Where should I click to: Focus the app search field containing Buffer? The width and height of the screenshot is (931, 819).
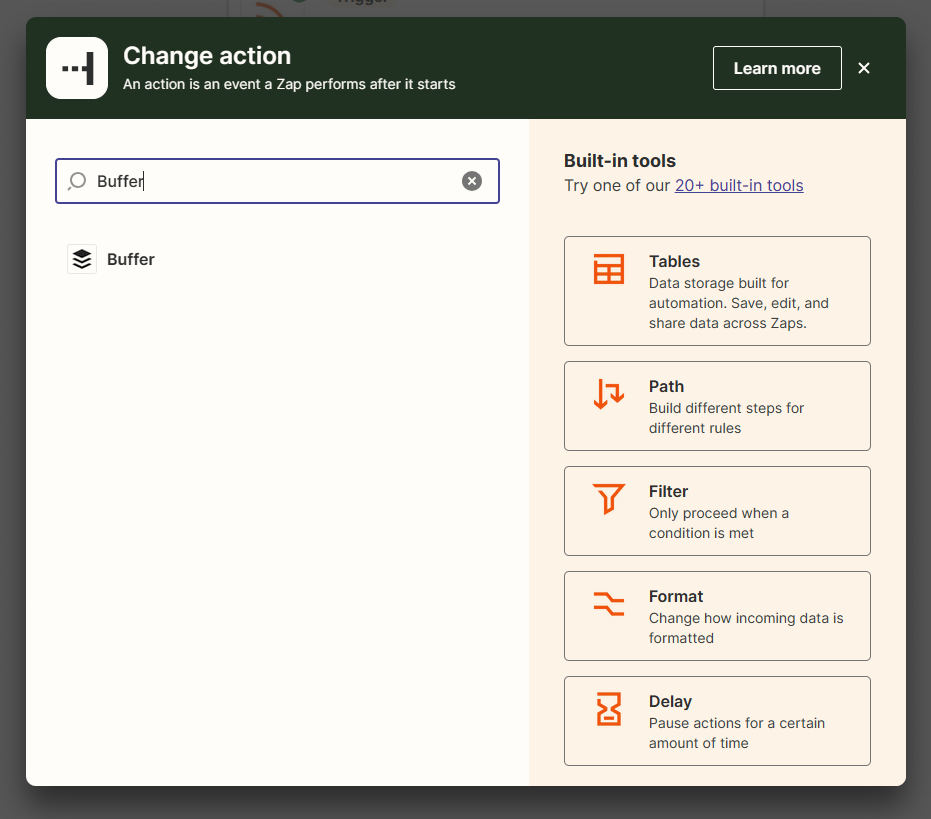point(277,181)
